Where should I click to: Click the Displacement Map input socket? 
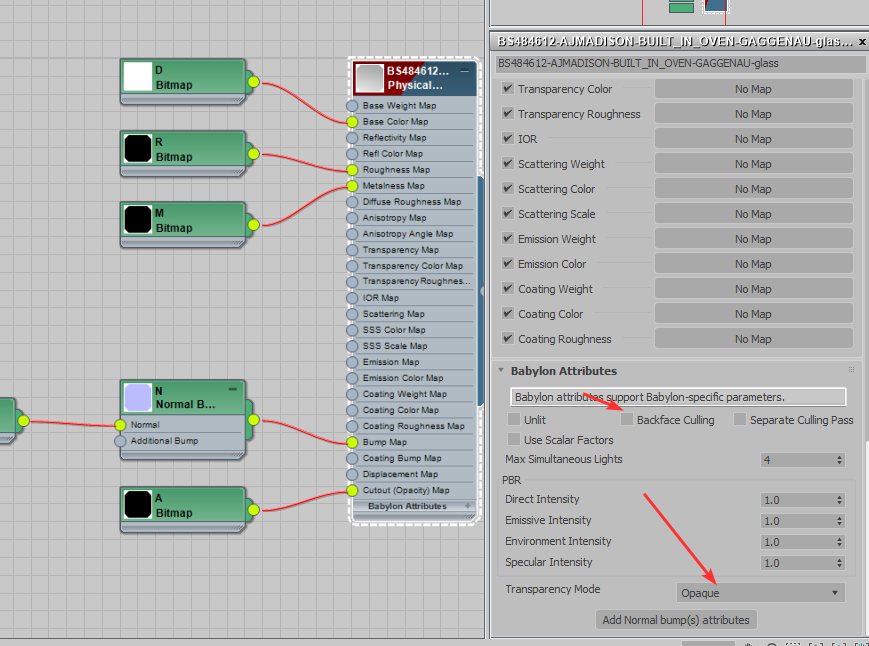[352, 474]
